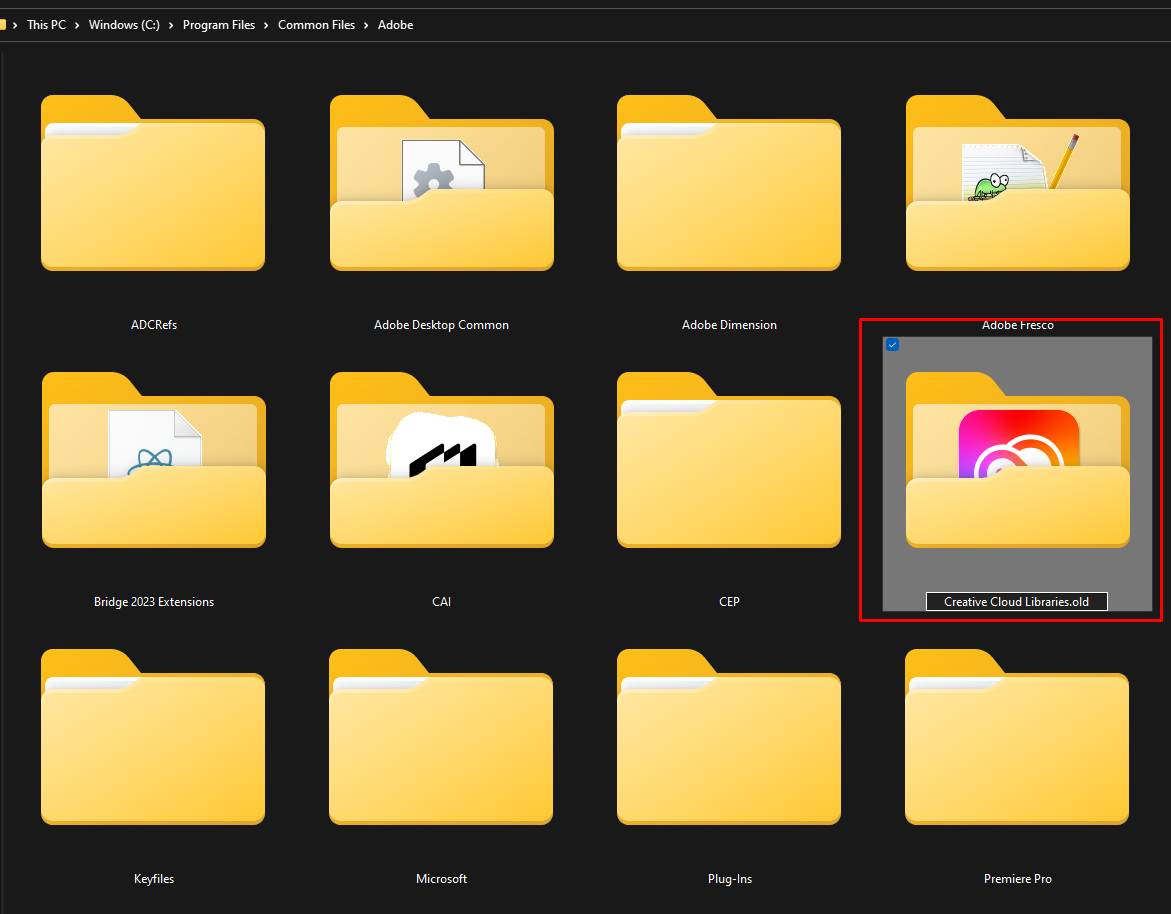This screenshot has width=1171, height=914.
Task: Select the This PC breadcrumb item
Action: 46,24
